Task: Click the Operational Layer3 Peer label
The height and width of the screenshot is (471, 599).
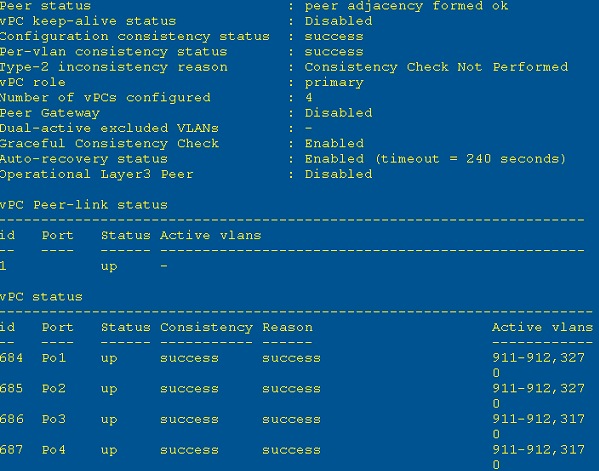Action: [96, 175]
